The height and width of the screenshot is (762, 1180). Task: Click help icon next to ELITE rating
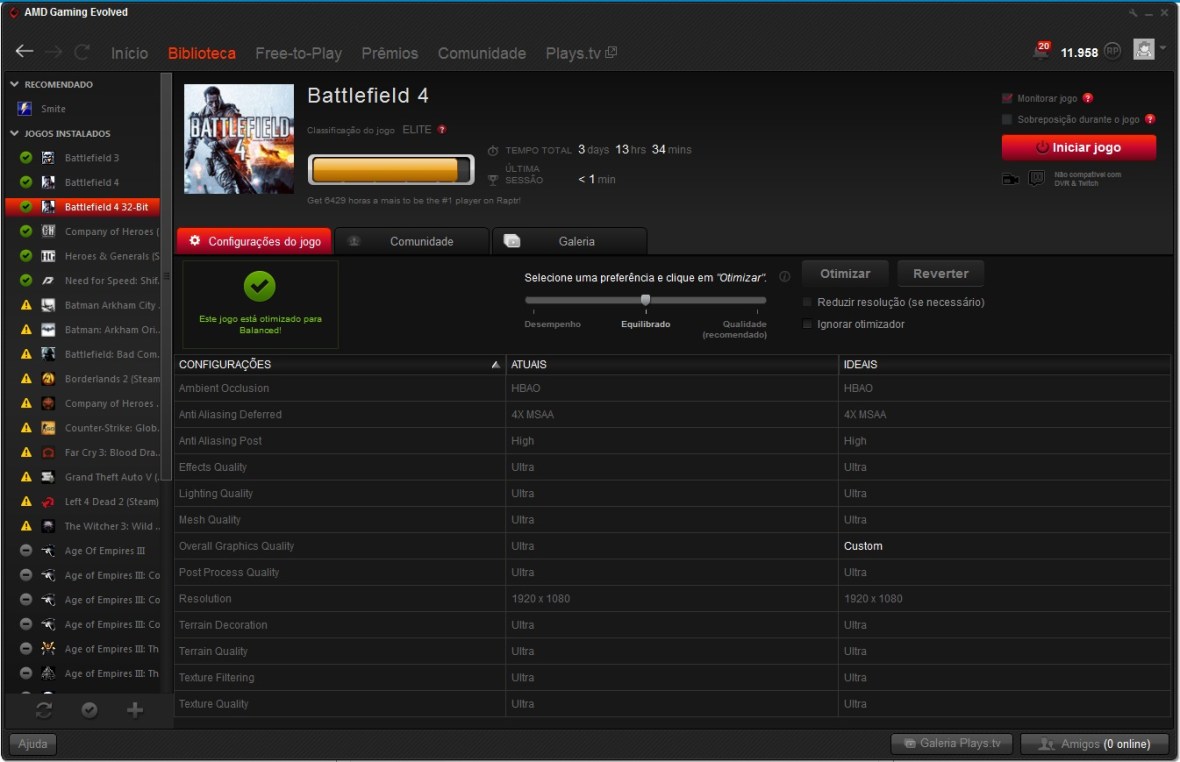click(441, 130)
